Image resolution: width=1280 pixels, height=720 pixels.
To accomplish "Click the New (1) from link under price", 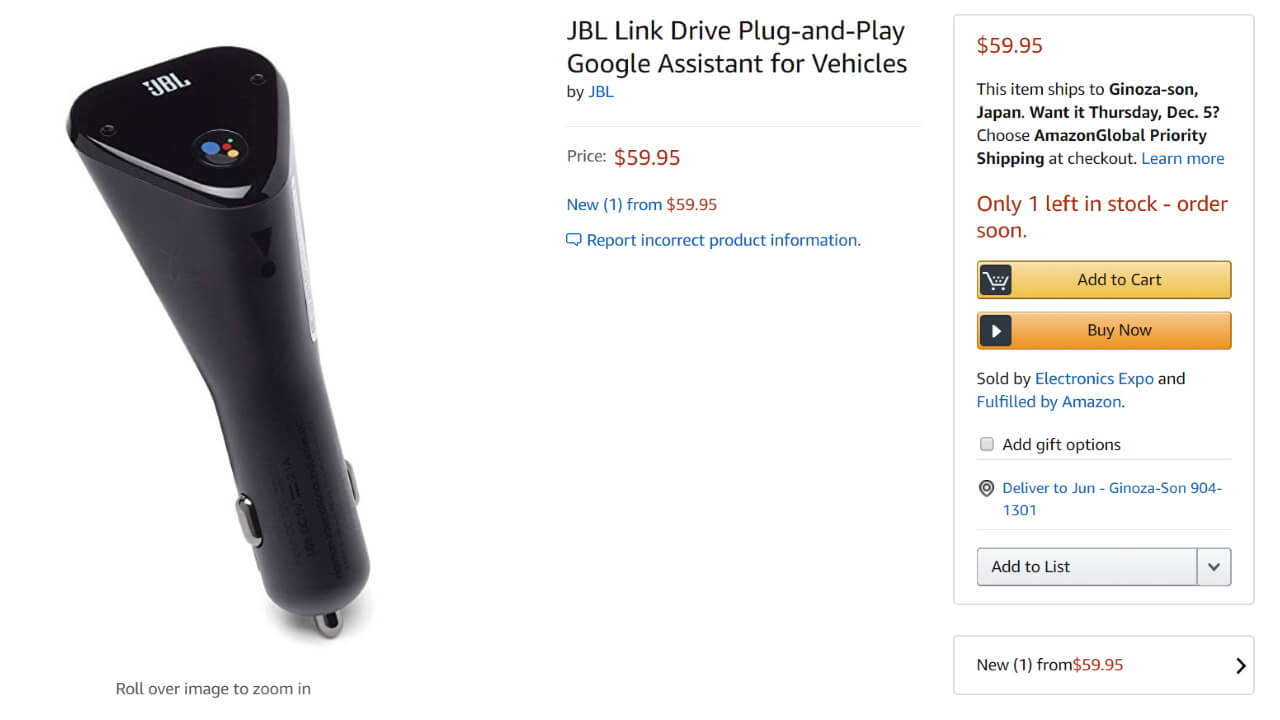I will point(614,205).
